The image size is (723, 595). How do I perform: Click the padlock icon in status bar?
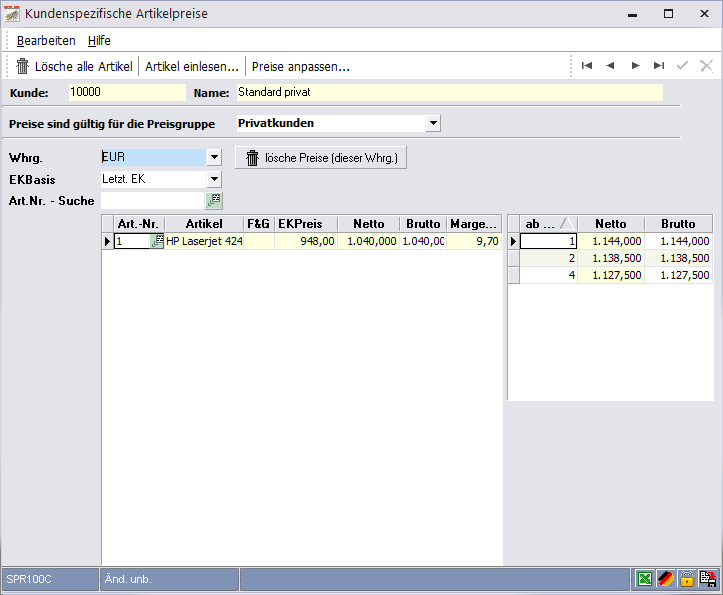click(x=687, y=578)
